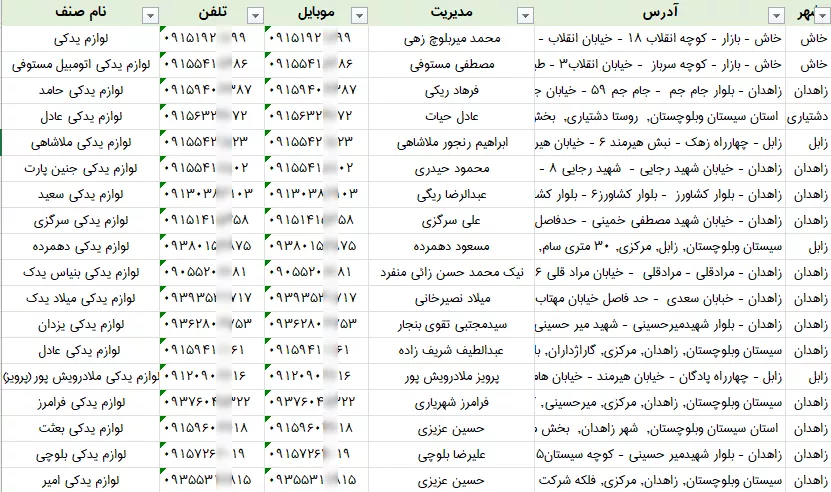The height and width of the screenshot is (492, 831).
Task: Select the تلفن header cell
Action: 212,13
